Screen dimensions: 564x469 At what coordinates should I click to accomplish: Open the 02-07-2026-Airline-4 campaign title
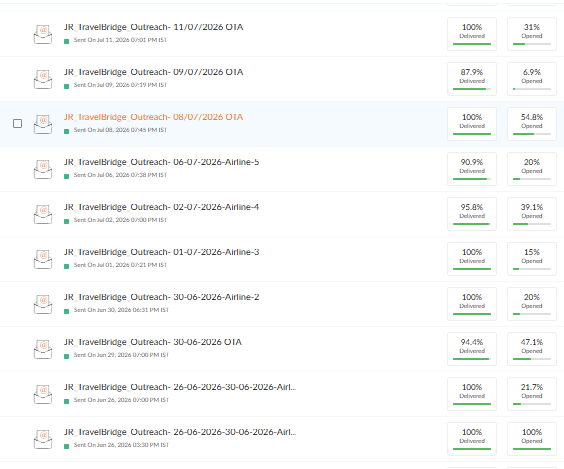[162, 207]
